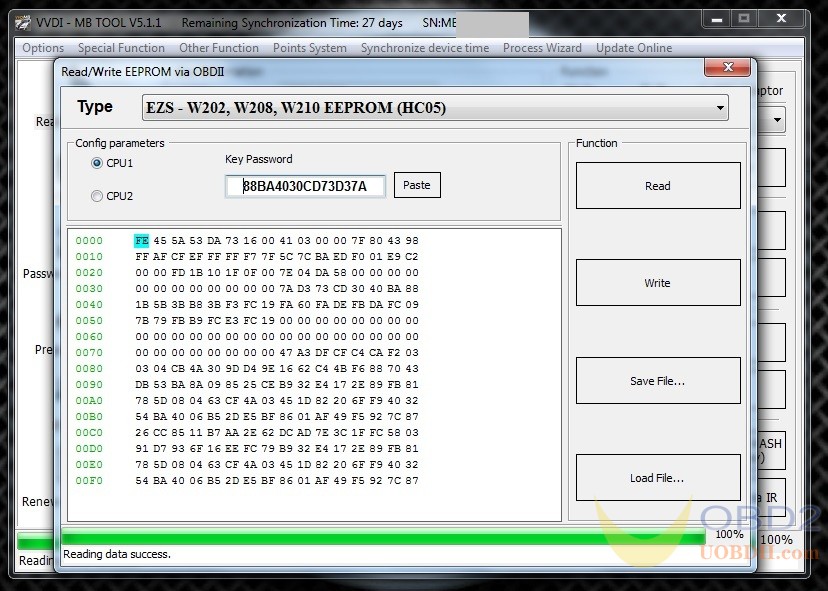
Task: Open the Options menu
Action: [43, 48]
